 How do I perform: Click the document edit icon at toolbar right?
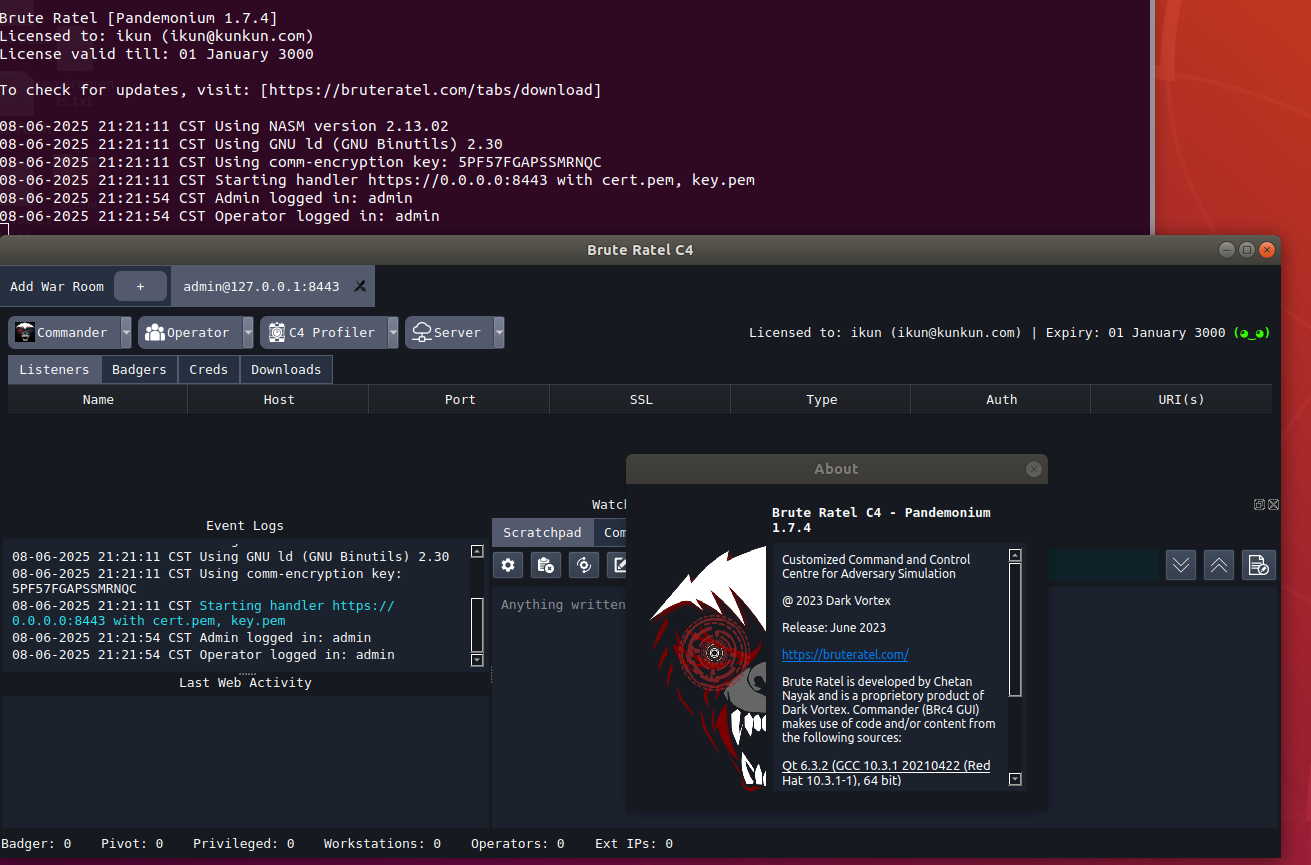click(1259, 565)
